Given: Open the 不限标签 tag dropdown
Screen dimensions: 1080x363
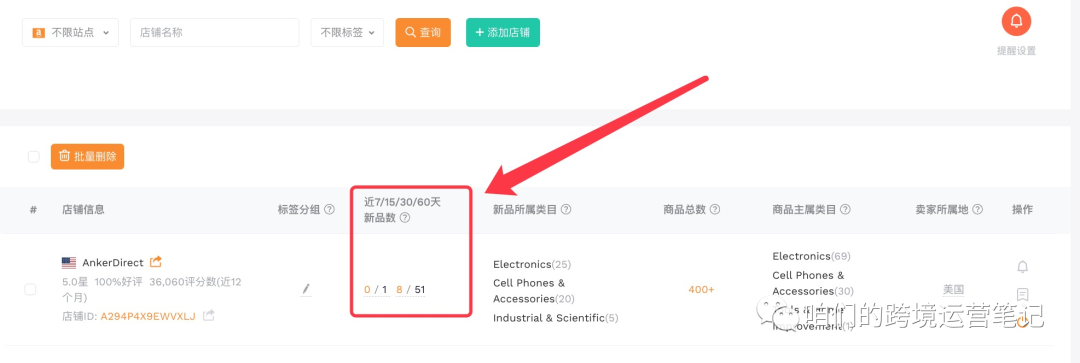Looking at the screenshot, I should point(347,32).
